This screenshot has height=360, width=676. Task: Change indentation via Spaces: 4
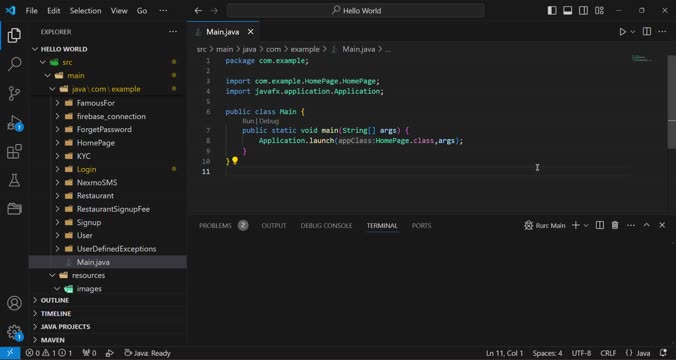point(547,353)
